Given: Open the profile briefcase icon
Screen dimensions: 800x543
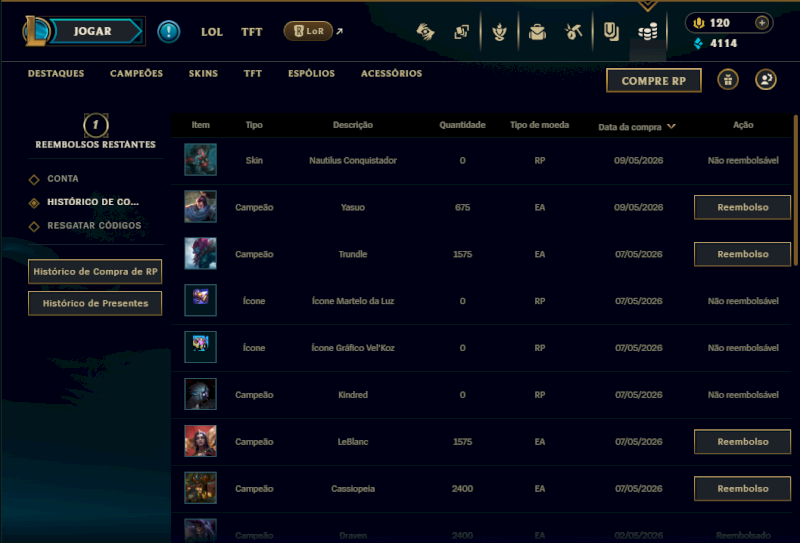Looking at the screenshot, I should 537,32.
